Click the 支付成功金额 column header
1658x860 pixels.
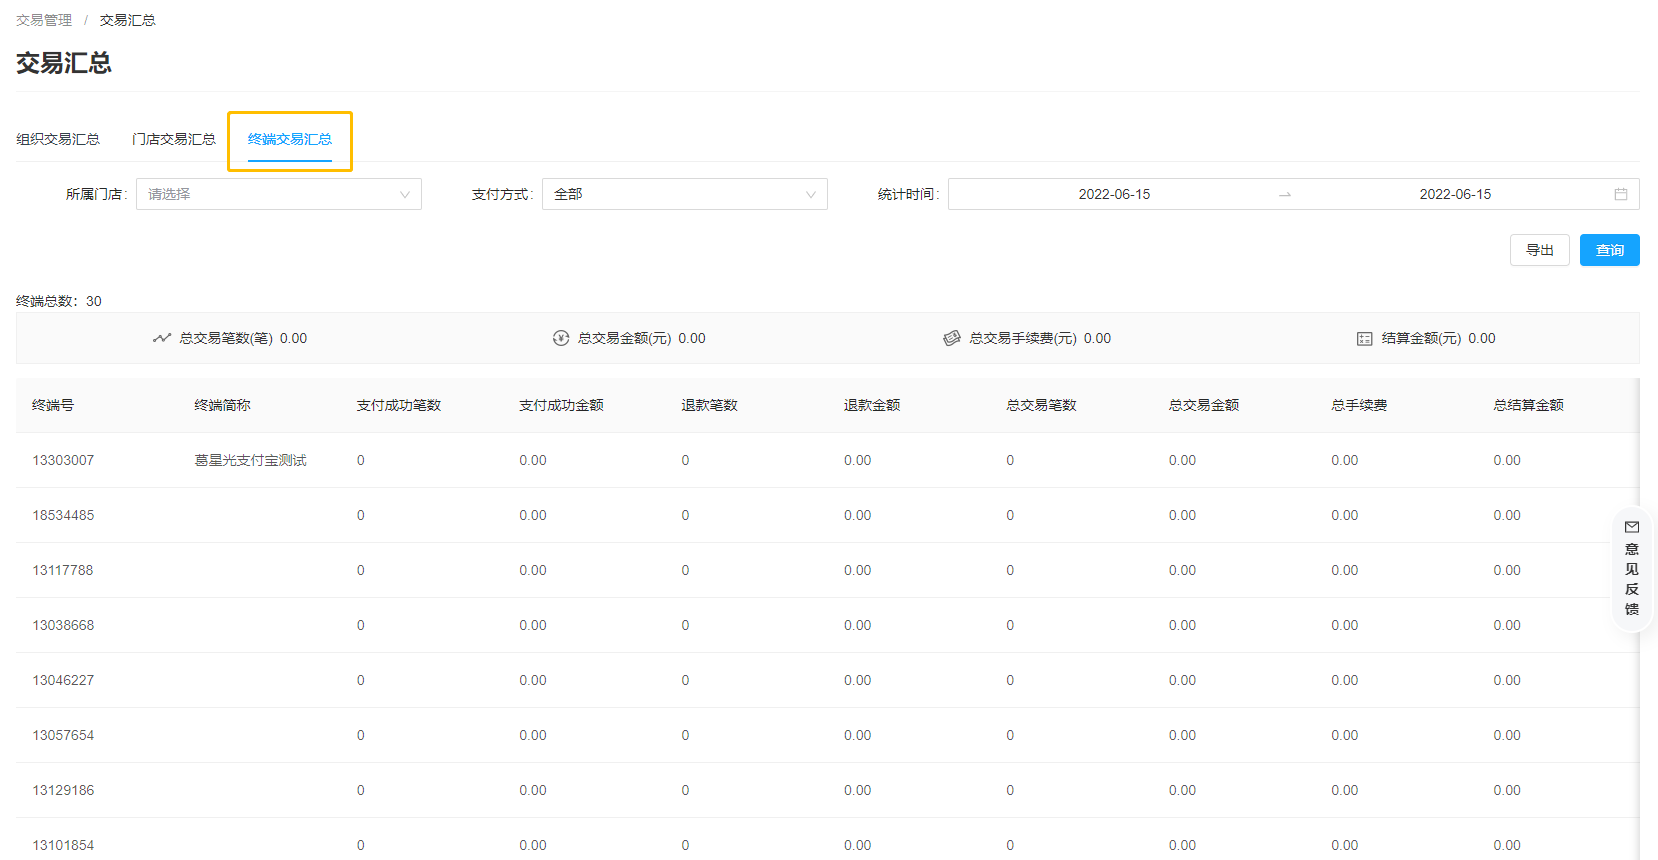coord(561,405)
